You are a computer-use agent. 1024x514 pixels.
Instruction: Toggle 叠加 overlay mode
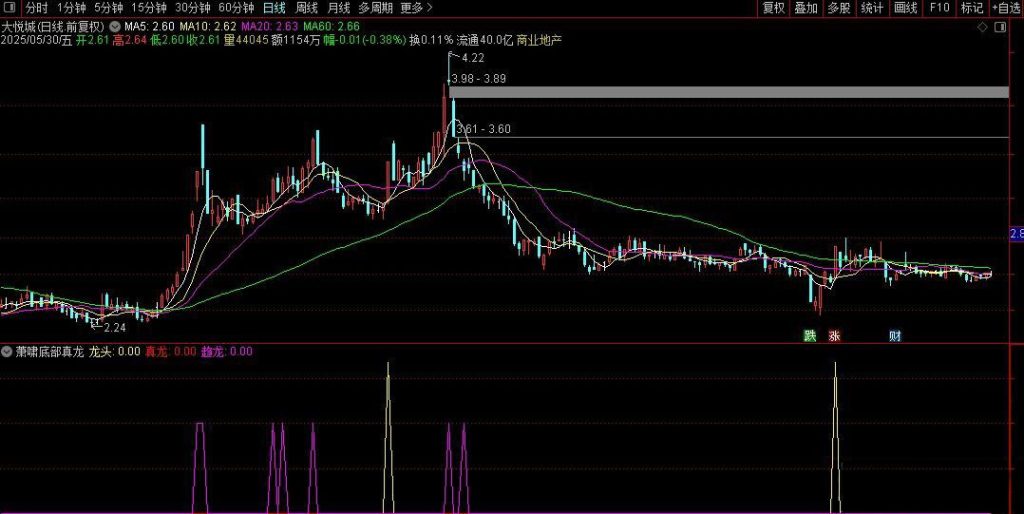click(x=806, y=8)
